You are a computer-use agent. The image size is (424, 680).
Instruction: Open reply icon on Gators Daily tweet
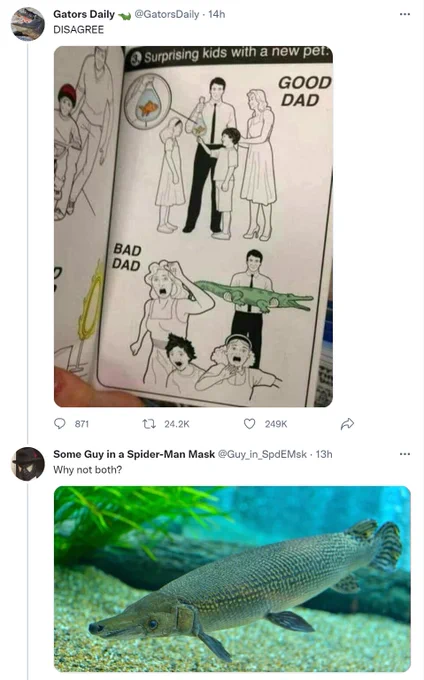59,423
